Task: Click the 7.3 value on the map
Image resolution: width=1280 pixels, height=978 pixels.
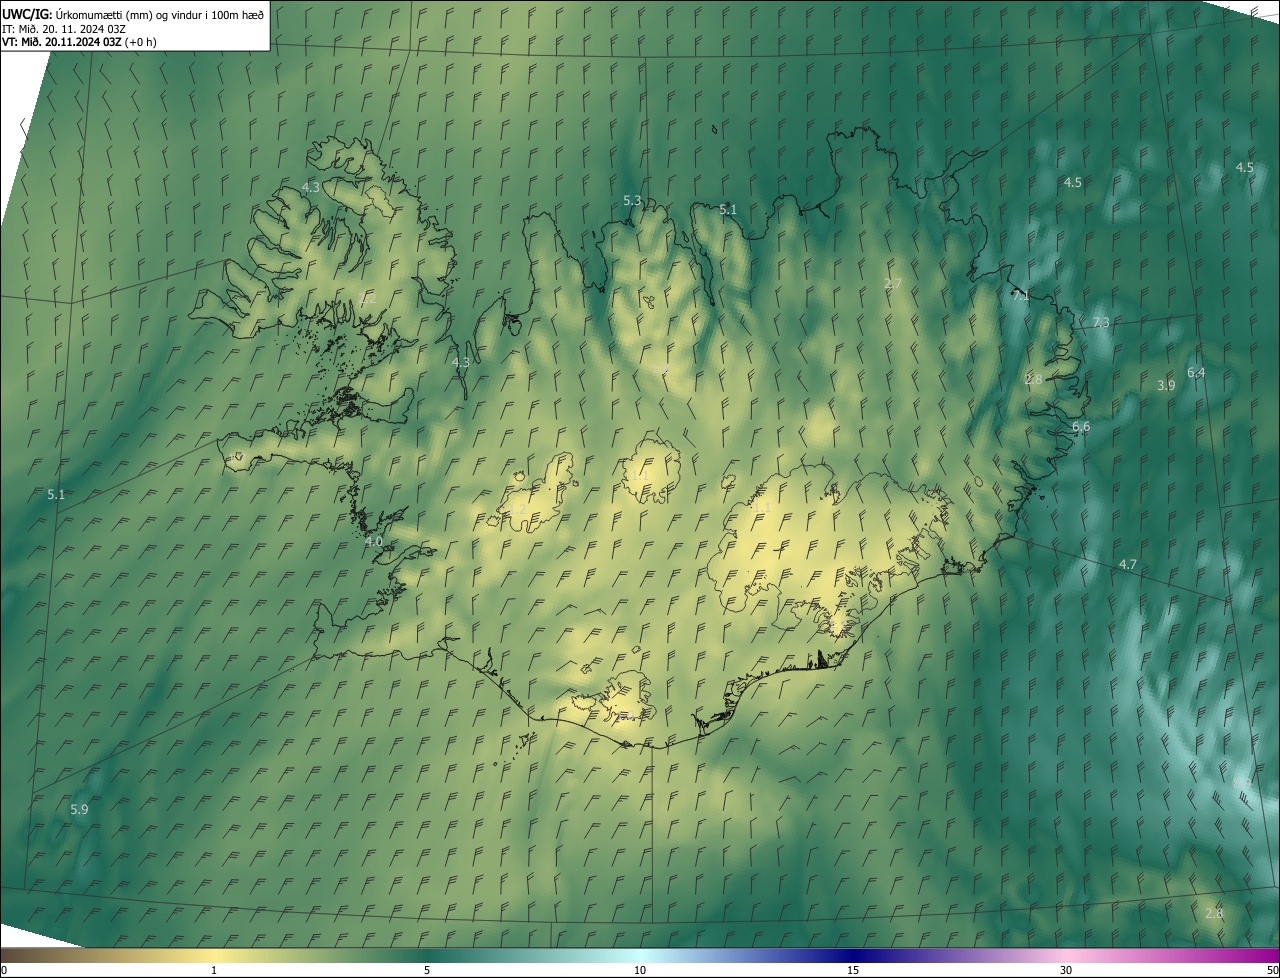Action: [1101, 323]
